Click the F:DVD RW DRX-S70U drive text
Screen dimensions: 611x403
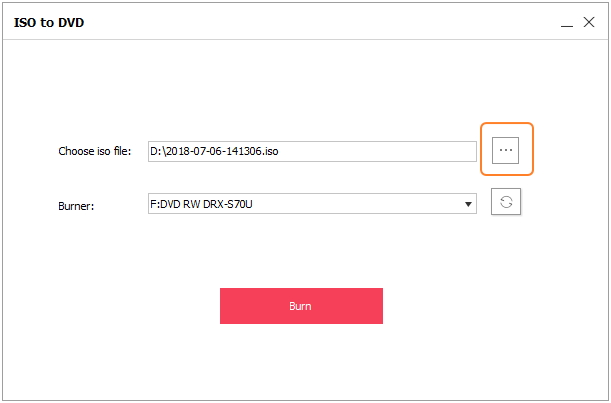coord(209,204)
